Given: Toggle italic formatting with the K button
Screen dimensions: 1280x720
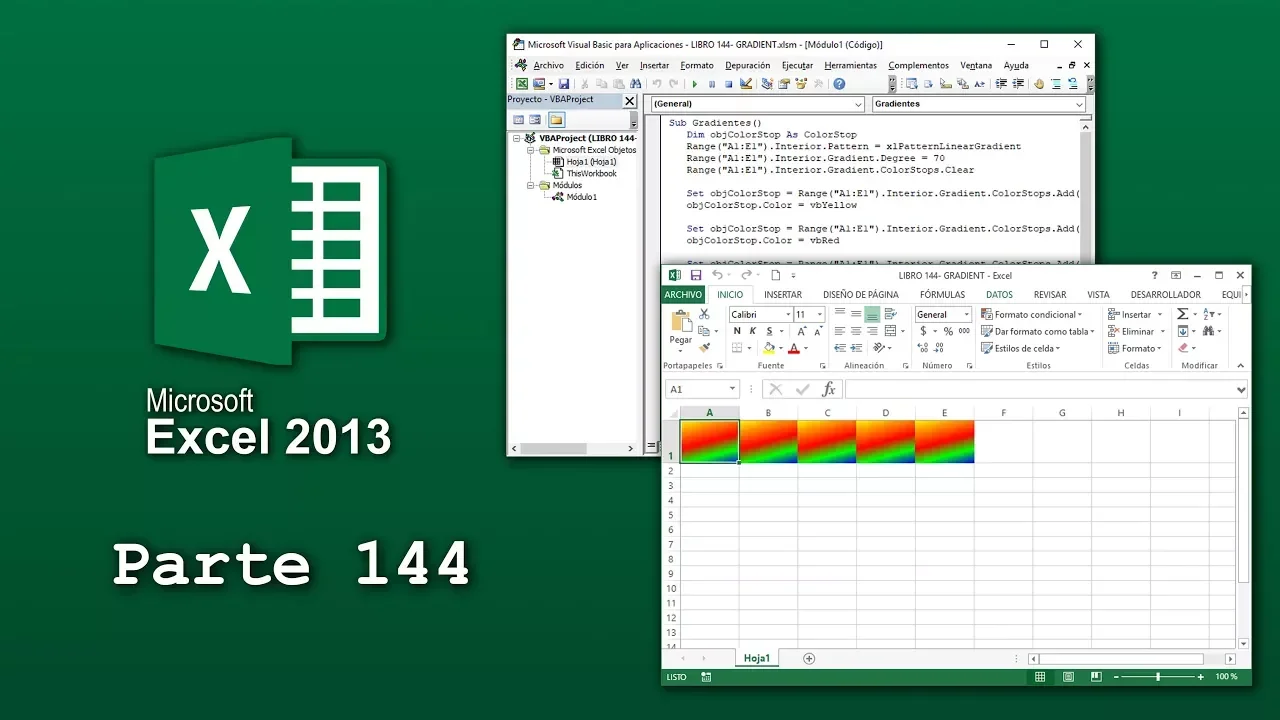Looking at the screenshot, I should point(753,331).
